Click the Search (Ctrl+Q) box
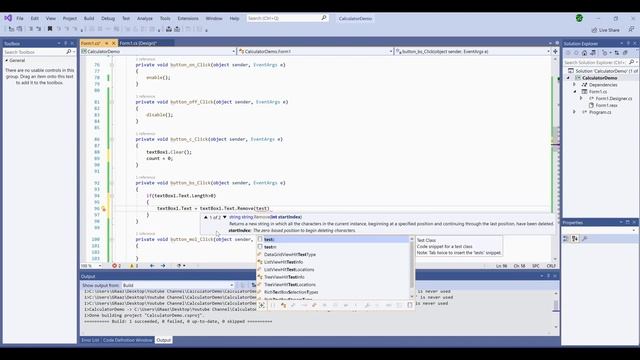 click(287, 18)
